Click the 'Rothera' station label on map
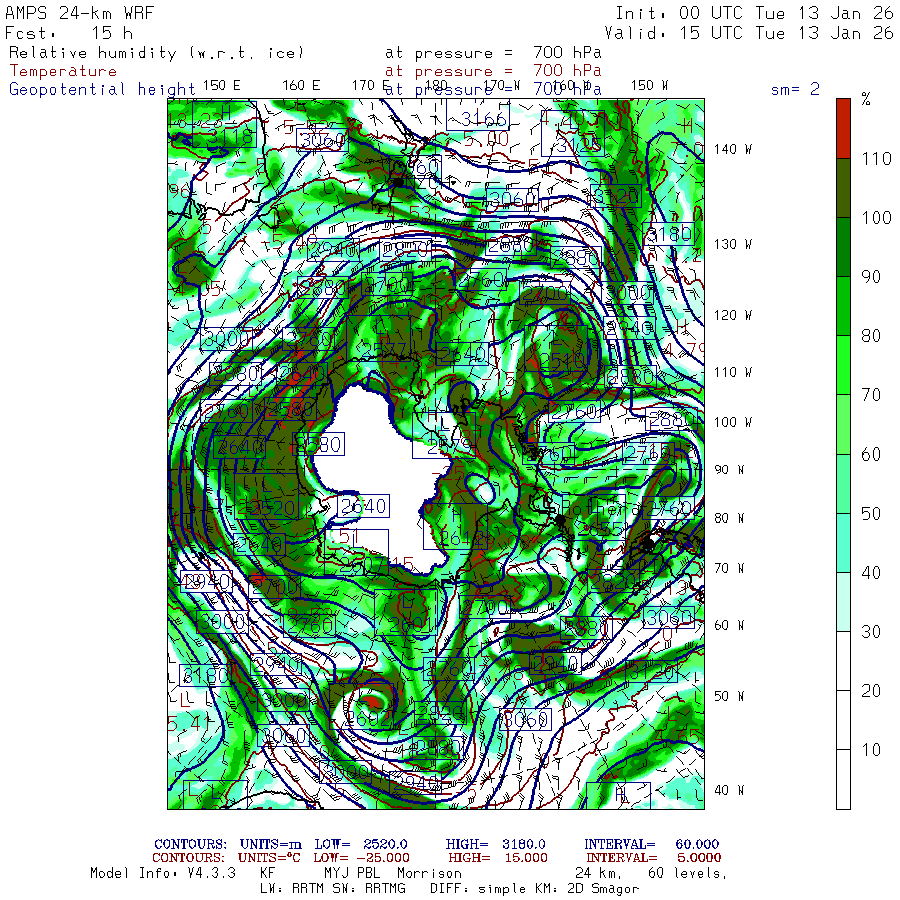 [600, 509]
